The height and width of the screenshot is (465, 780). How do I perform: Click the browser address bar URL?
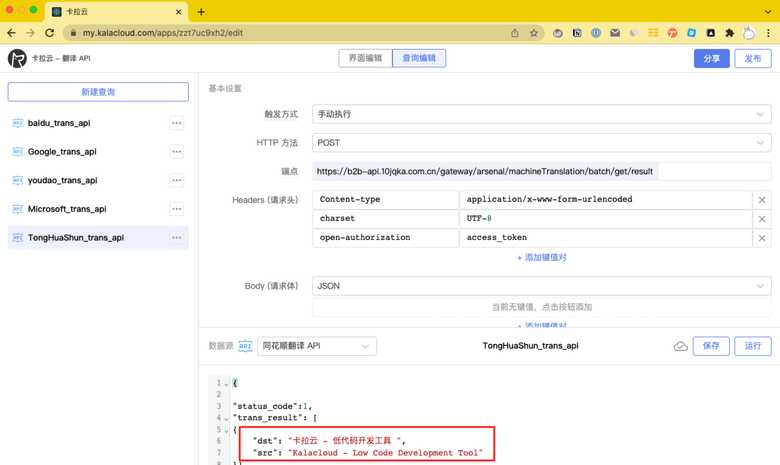click(163, 33)
